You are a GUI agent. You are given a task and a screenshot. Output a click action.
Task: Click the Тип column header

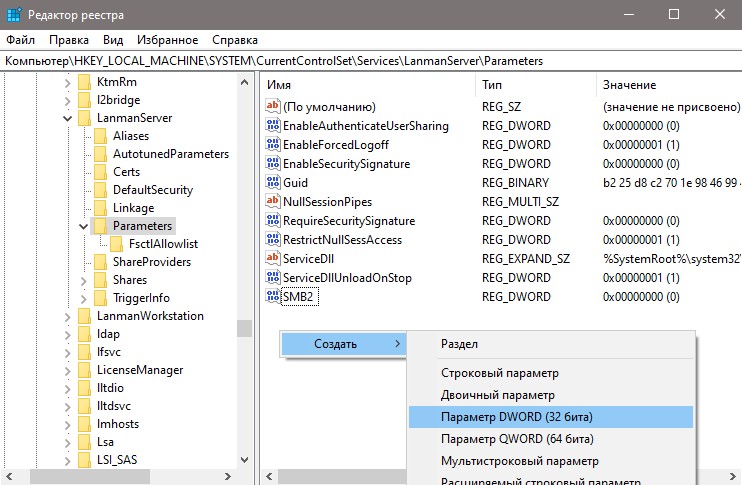tap(536, 85)
